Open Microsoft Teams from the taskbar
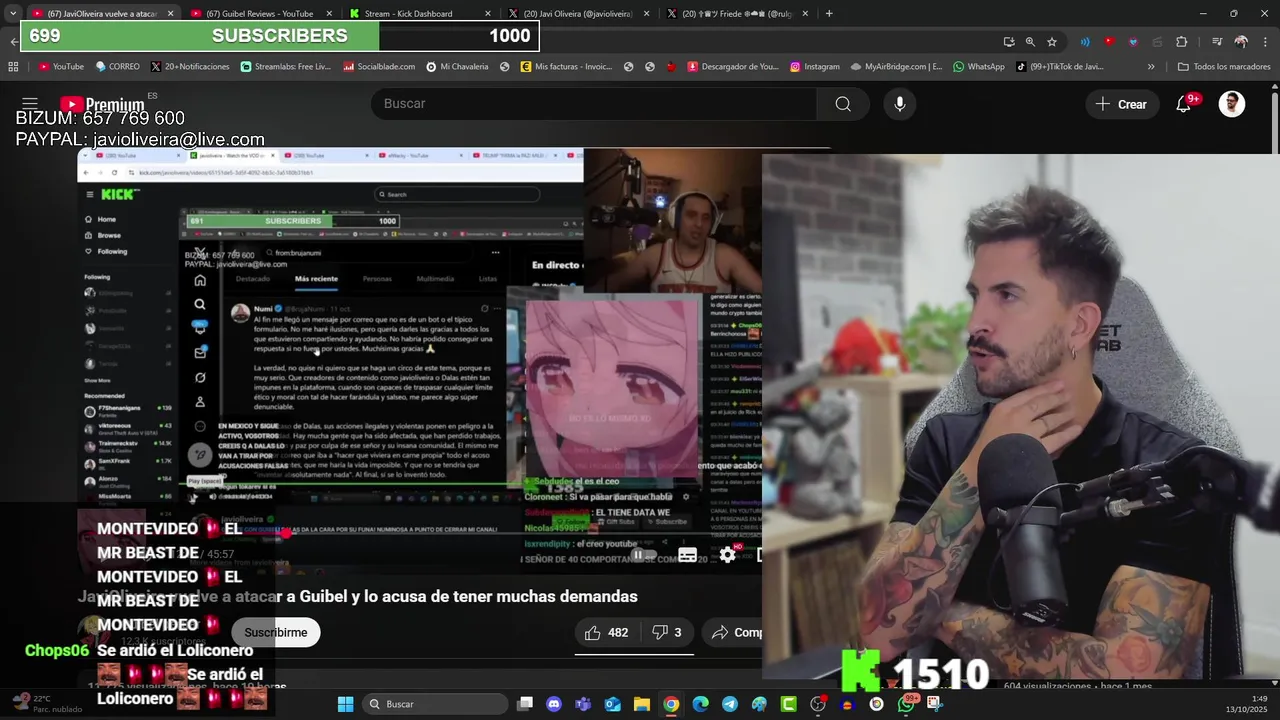The width and height of the screenshot is (1280, 720). (583, 704)
